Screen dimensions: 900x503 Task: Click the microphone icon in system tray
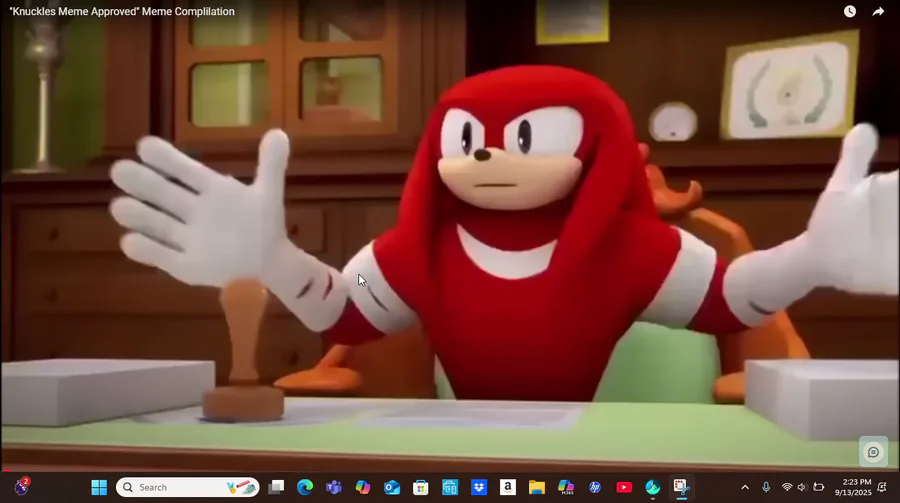coord(766,487)
